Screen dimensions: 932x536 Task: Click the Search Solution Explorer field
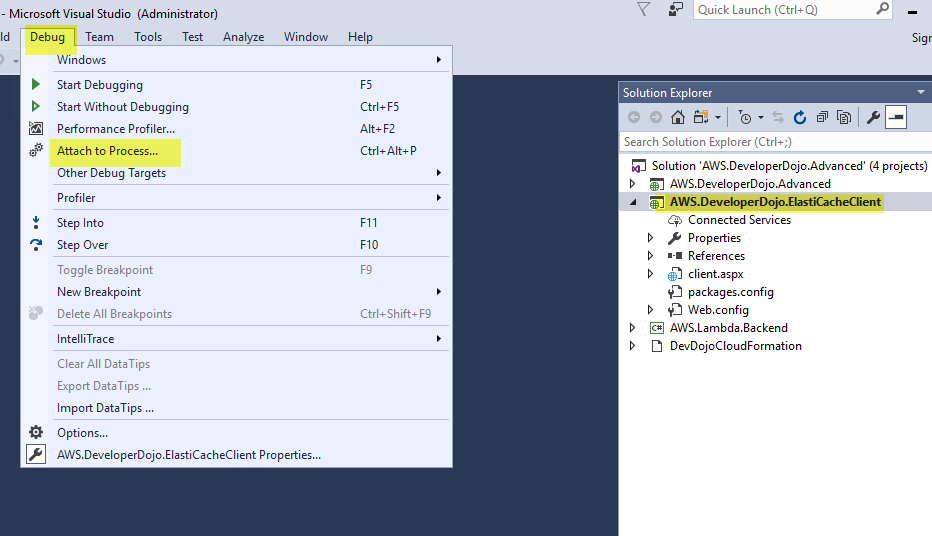click(776, 142)
